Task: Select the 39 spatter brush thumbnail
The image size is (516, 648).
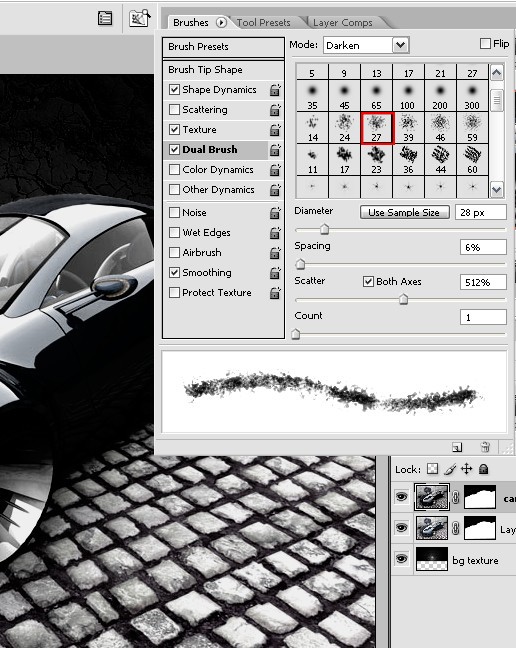Action: pyautogui.click(x=409, y=128)
